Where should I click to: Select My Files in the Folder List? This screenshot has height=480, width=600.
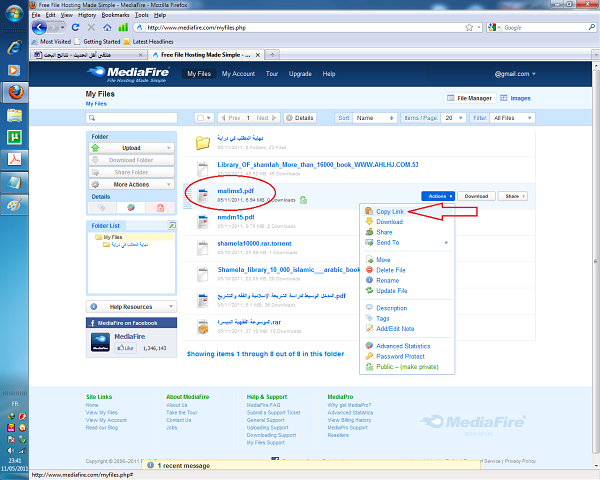pos(112,237)
